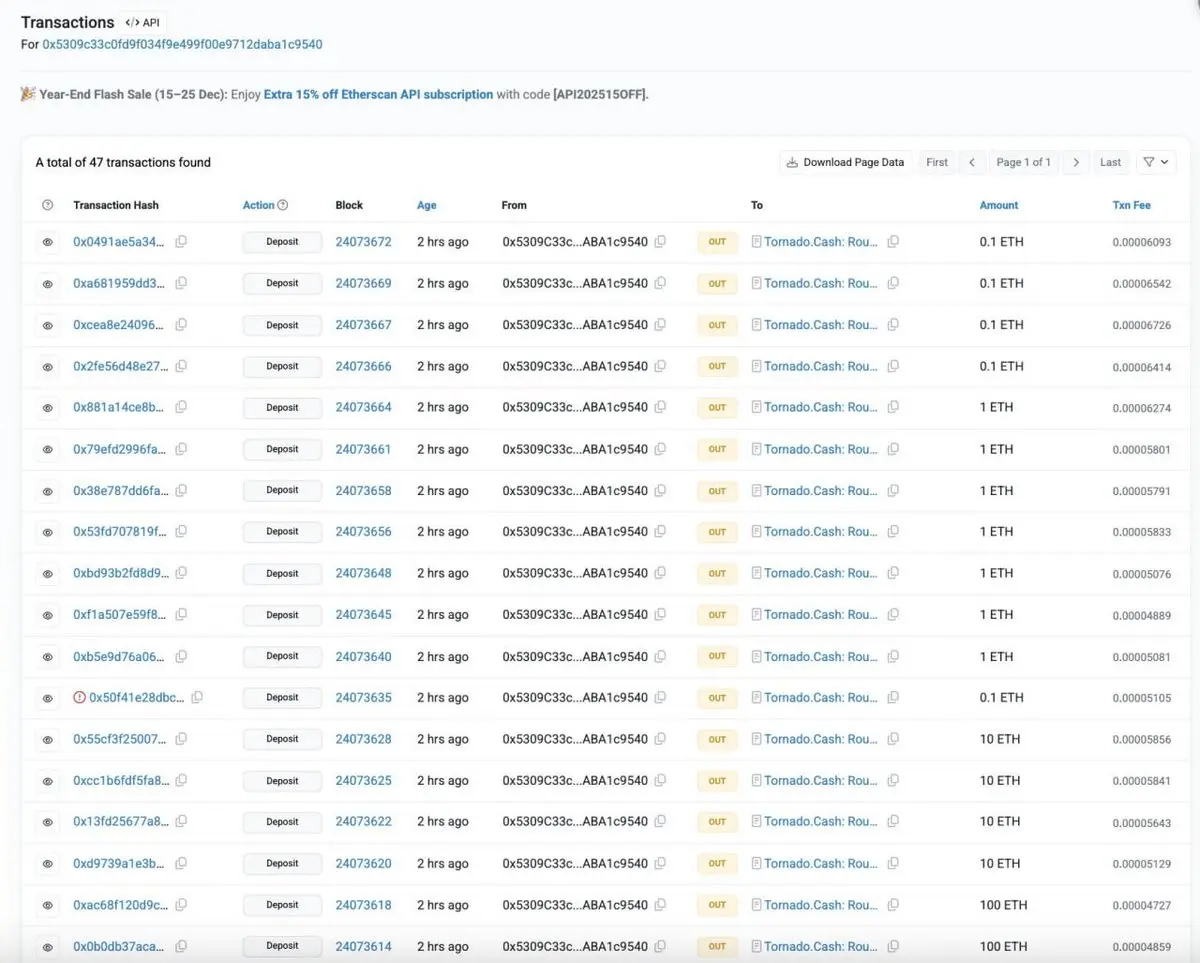This screenshot has width=1200, height=963.
Task: Copy From address in block 24073645 row
Action: [x=660, y=615]
